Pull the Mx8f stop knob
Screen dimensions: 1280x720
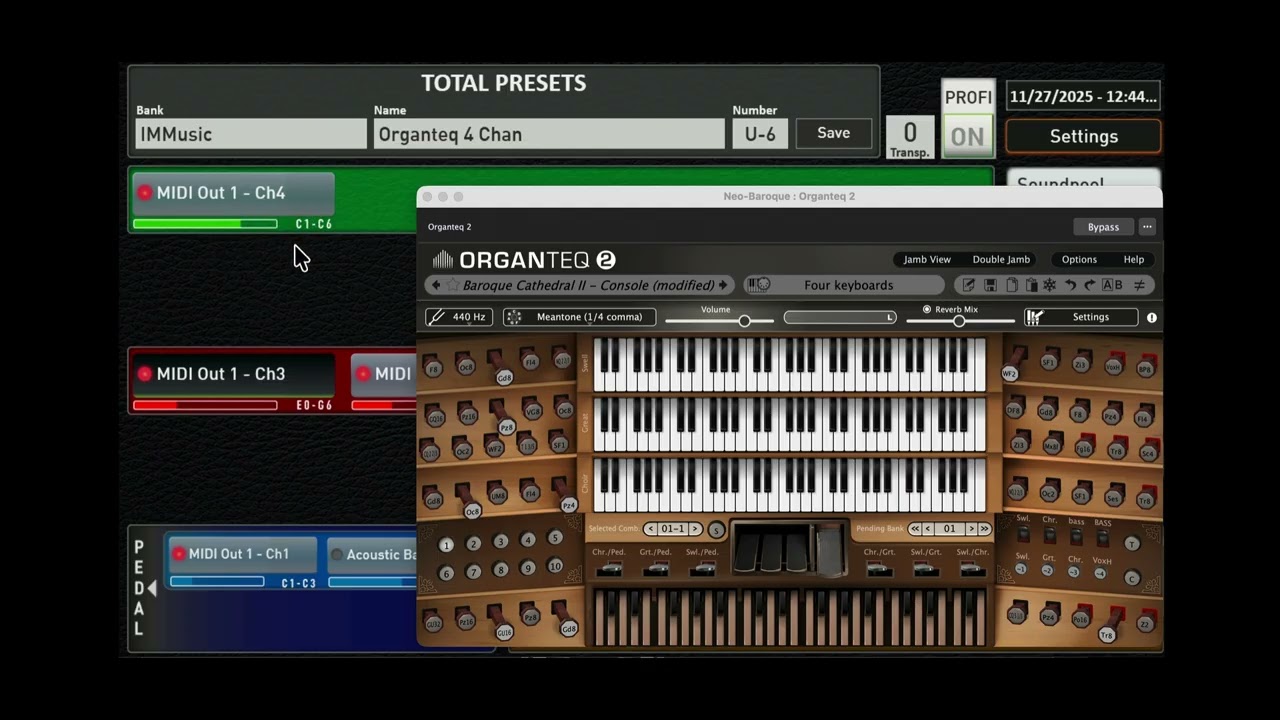tap(1052, 446)
